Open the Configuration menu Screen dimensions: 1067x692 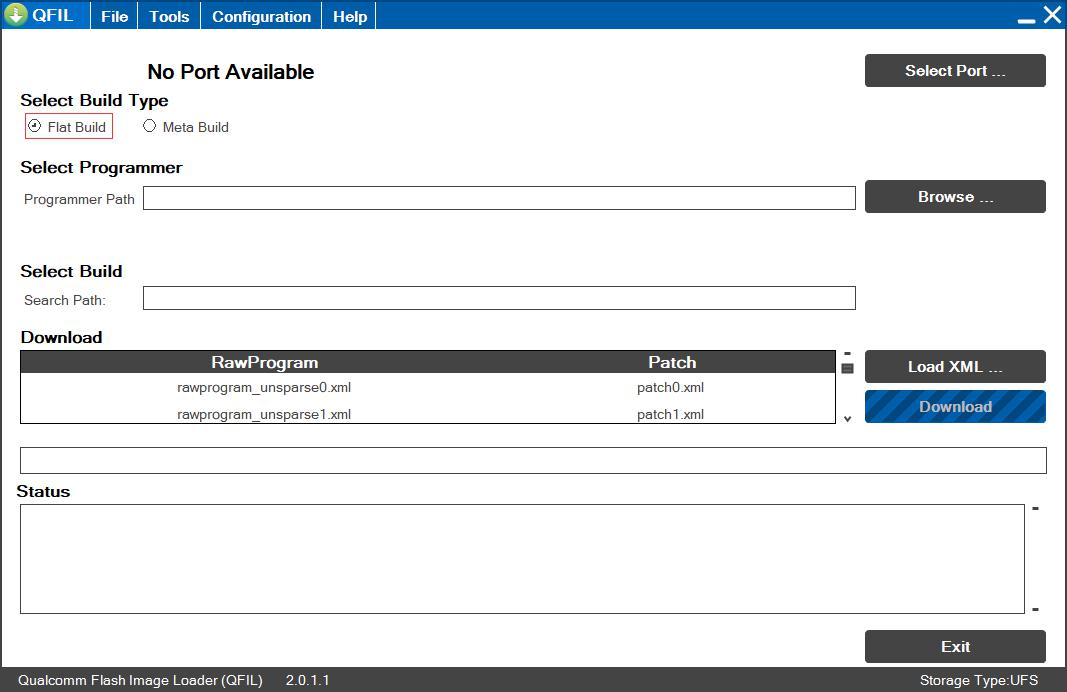pos(261,16)
